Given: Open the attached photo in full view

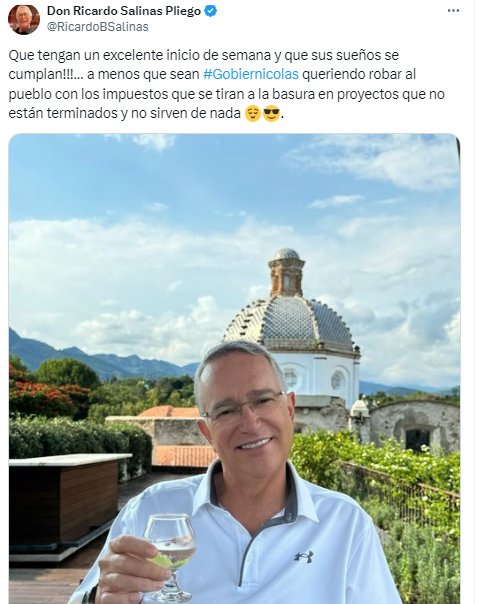Looking at the screenshot, I should [x=234, y=369].
